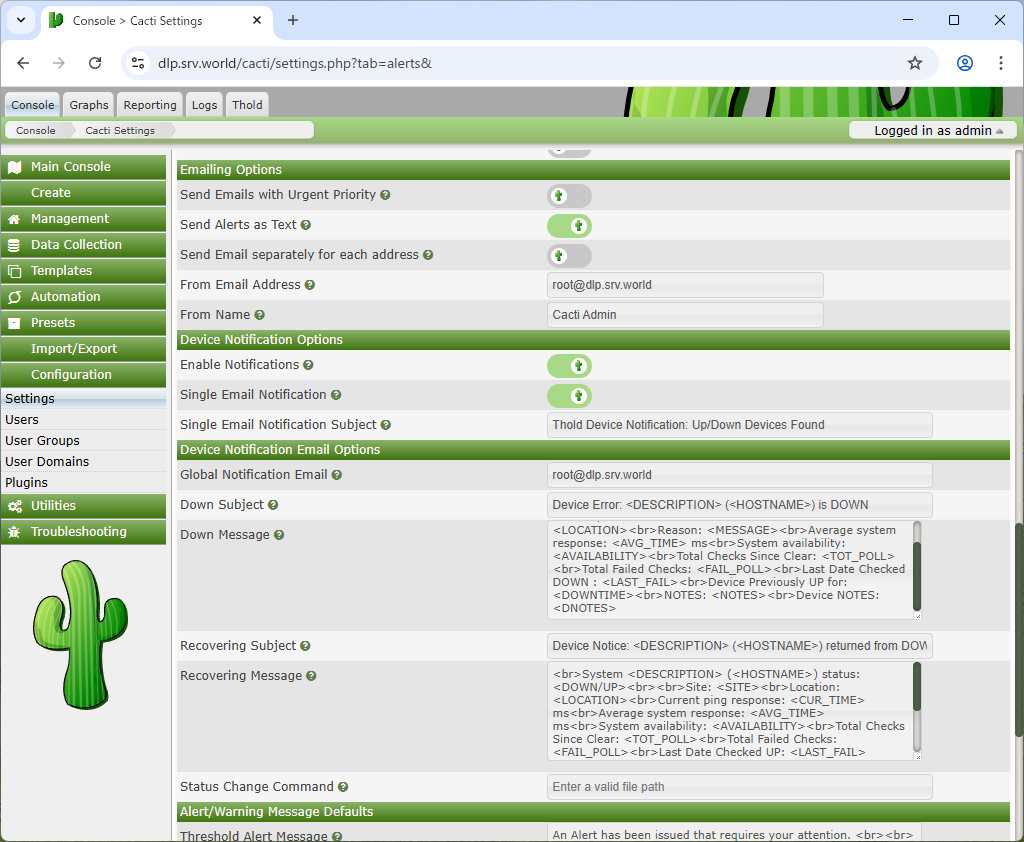The image size is (1024, 842).
Task: Open the Thold tab
Action: click(247, 105)
